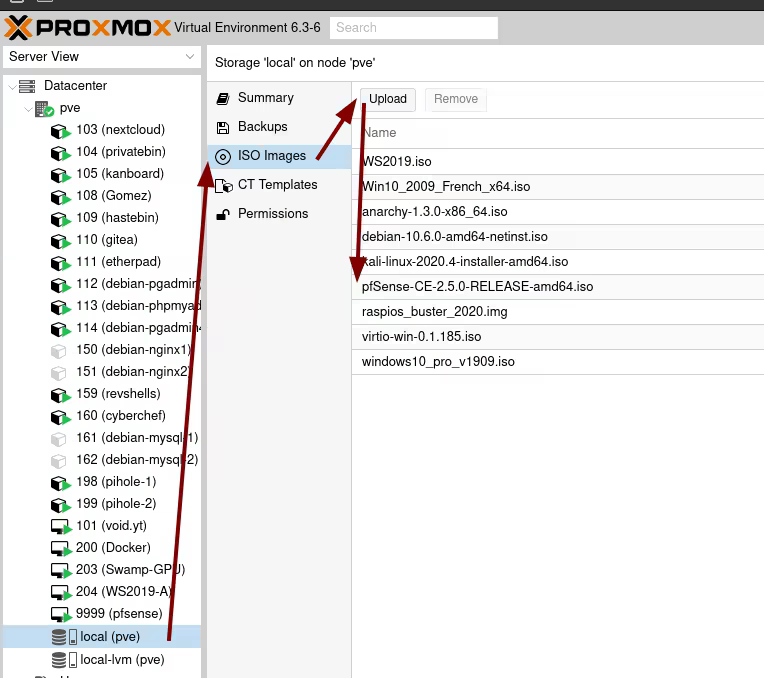This screenshot has width=764, height=678.
Task: Click the Summary book icon
Action: coord(223,98)
